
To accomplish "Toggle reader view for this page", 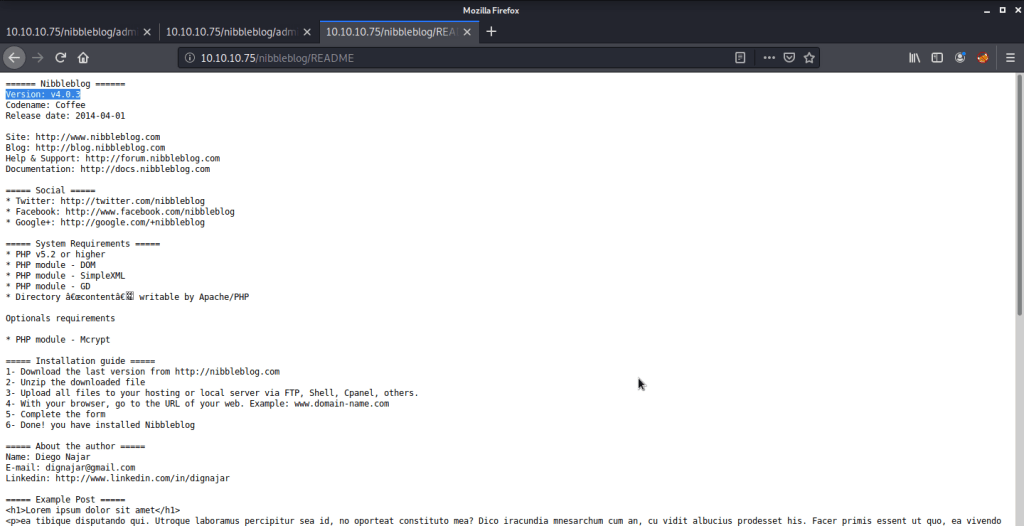I will pyautogui.click(x=741, y=58).
